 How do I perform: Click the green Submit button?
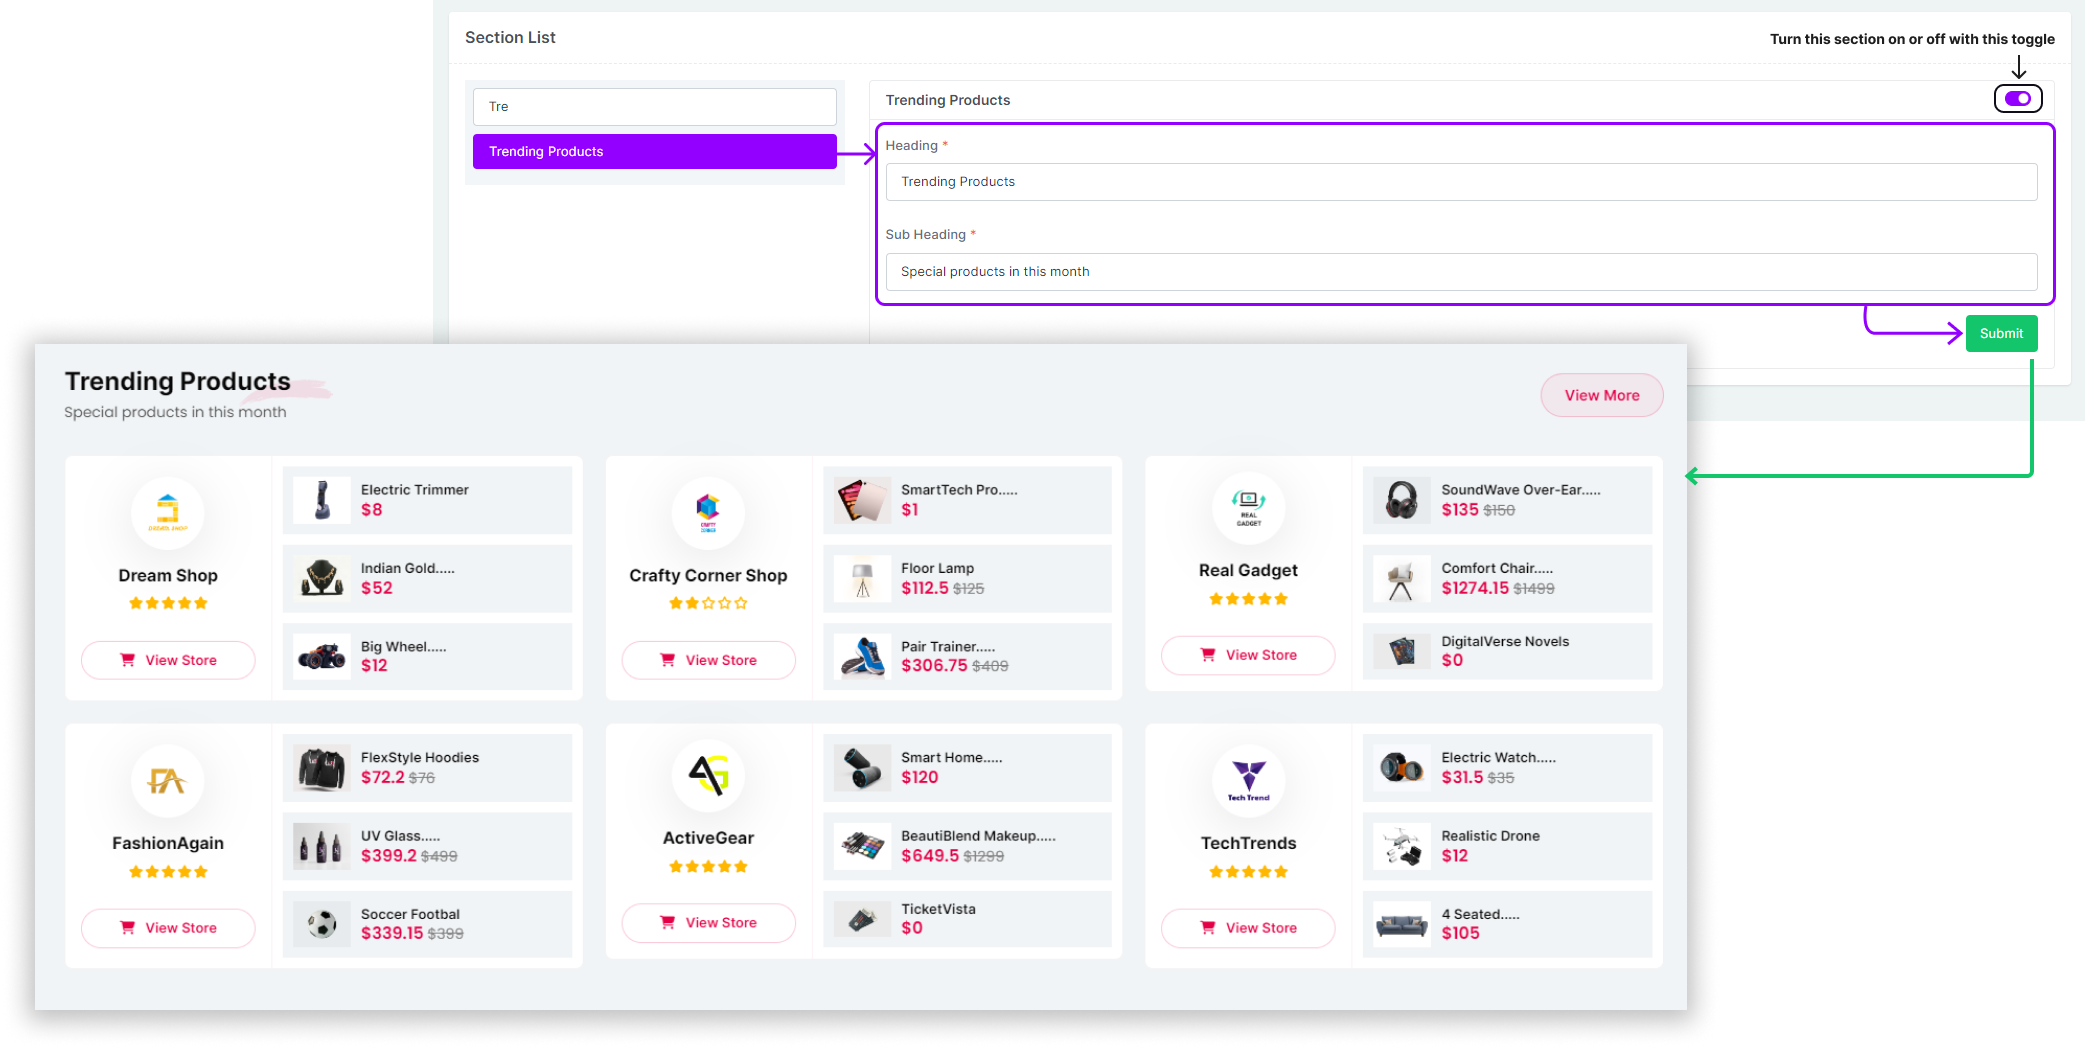pyautogui.click(x=2000, y=333)
